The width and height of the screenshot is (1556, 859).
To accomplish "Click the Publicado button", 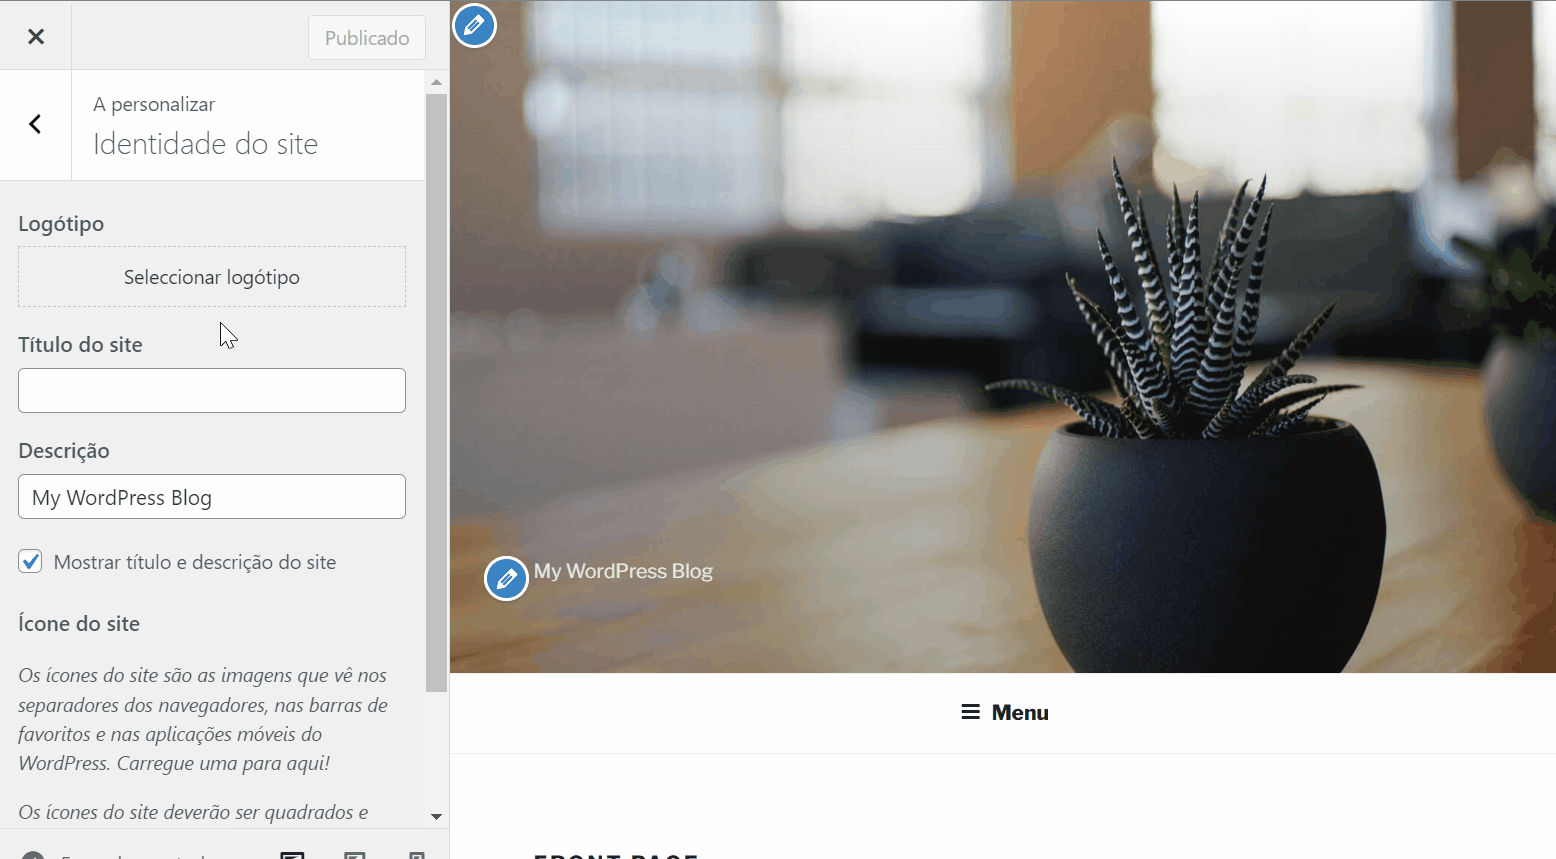I will coord(367,38).
